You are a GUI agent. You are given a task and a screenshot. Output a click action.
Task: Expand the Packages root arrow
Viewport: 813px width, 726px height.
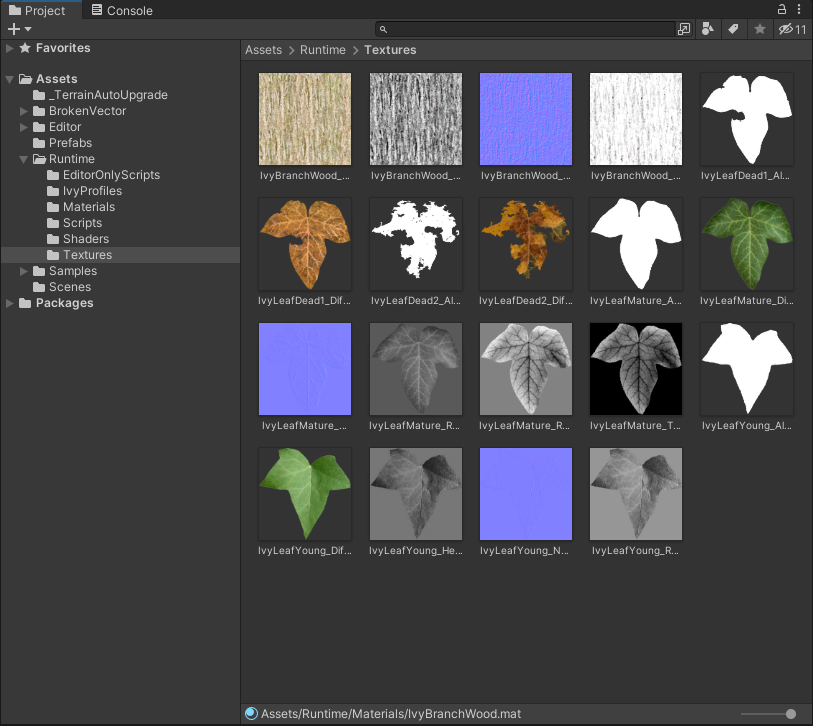(9, 303)
